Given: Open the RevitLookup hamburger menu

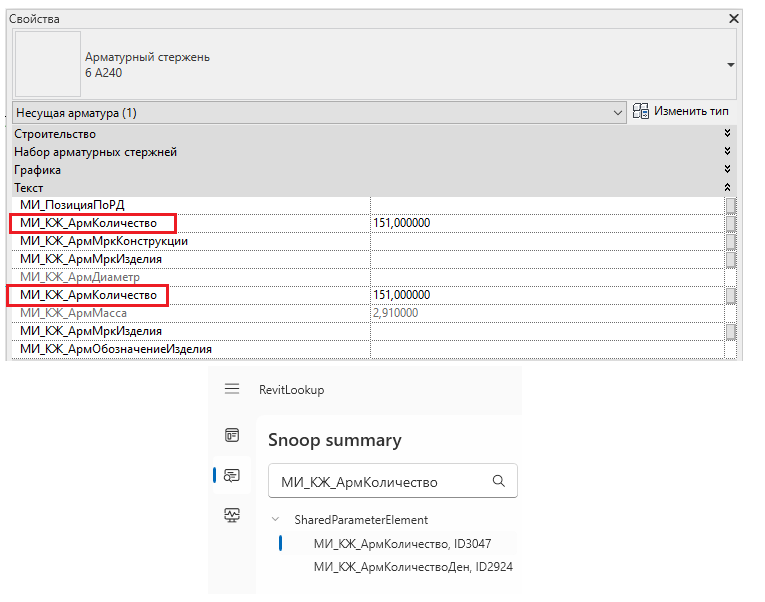Looking at the screenshot, I should (x=232, y=389).
